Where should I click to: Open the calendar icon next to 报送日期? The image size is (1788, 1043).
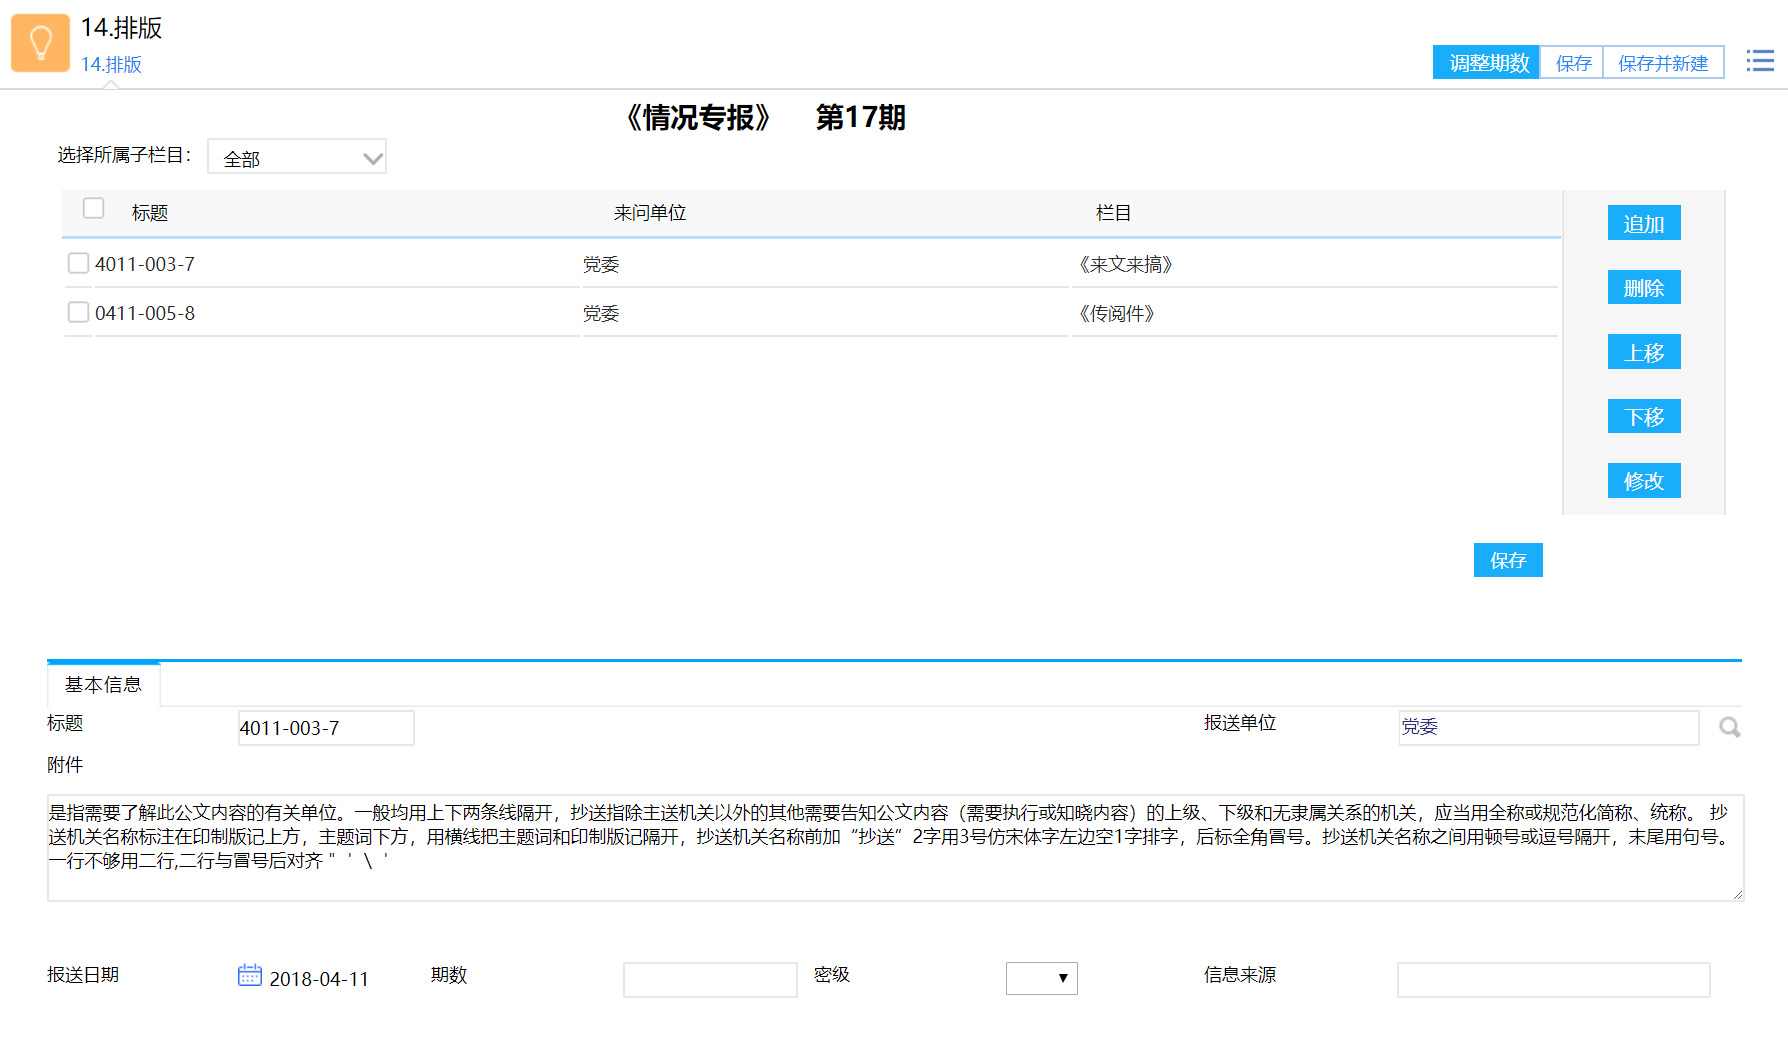249,975
